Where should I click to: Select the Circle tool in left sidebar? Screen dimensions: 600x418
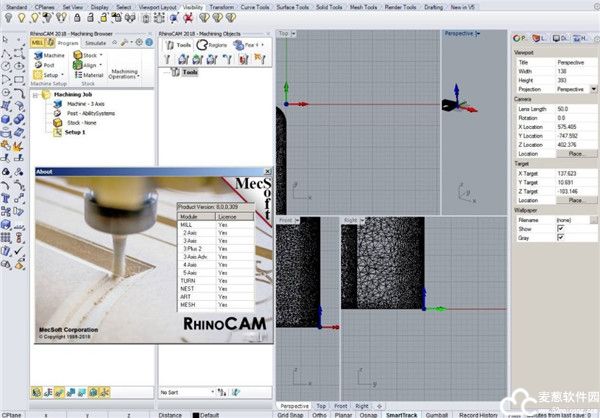point(6,66)
